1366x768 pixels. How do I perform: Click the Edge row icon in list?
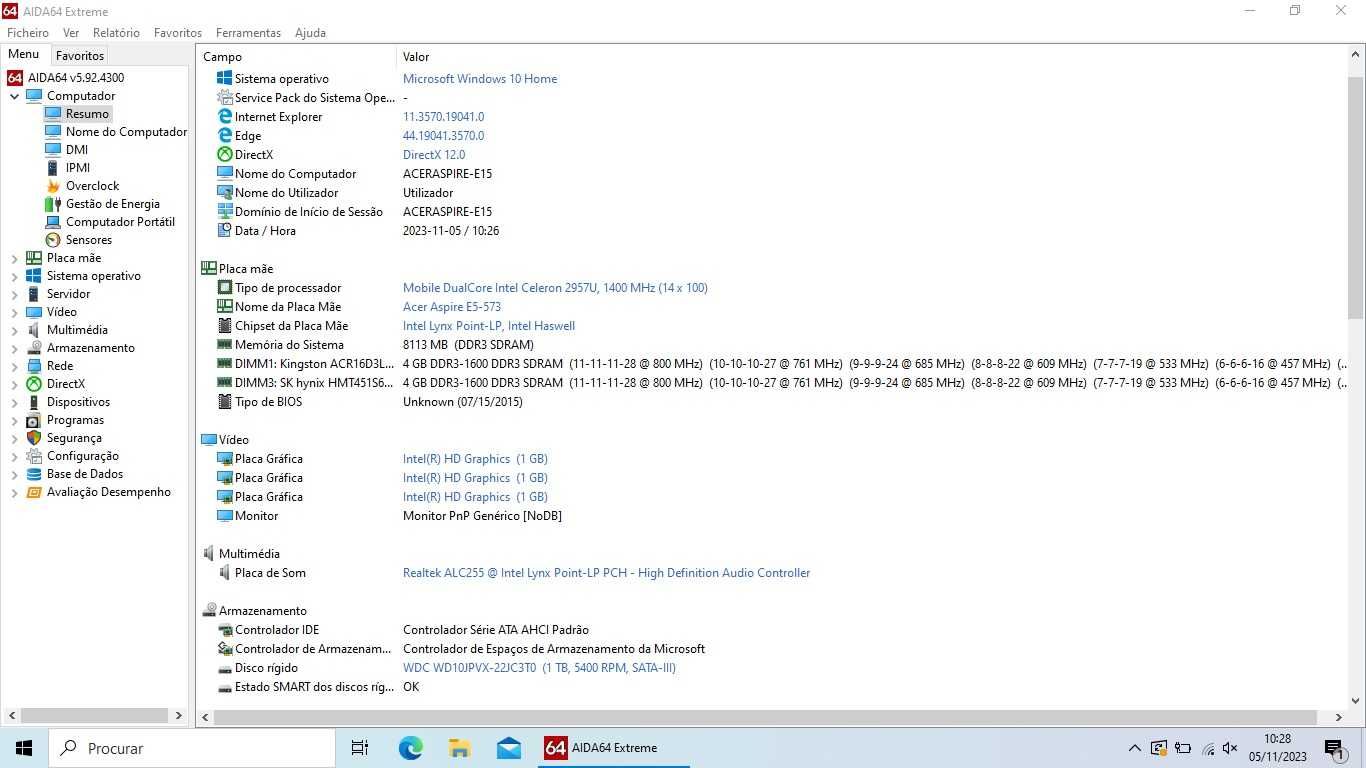click(225, 136)
